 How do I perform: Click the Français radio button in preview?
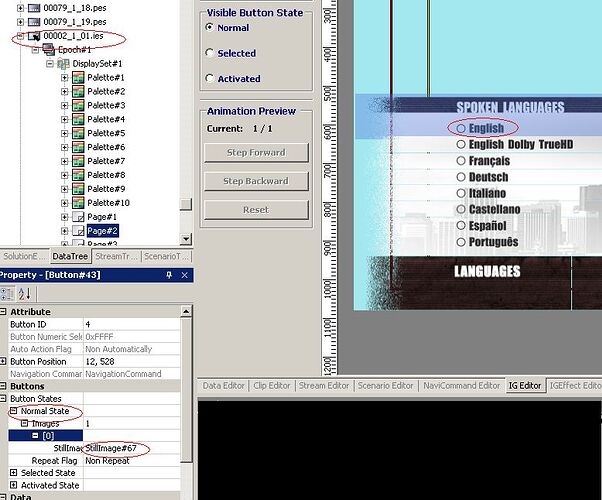click(x=461, y=161)
